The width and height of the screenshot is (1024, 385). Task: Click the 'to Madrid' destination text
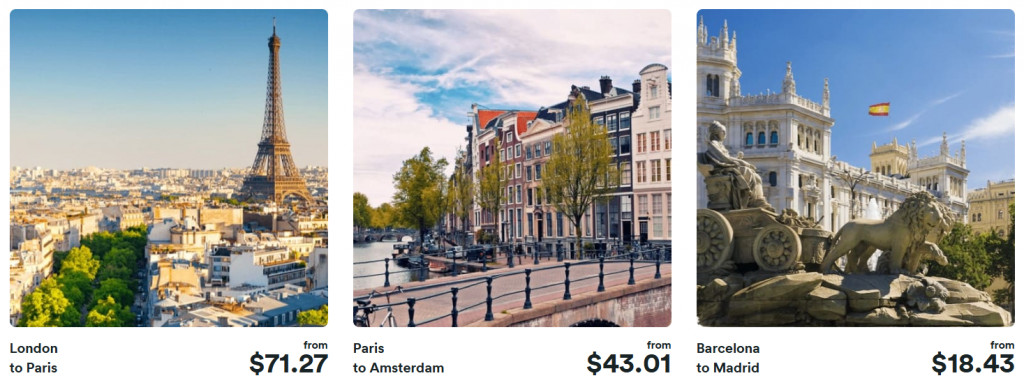728,368
